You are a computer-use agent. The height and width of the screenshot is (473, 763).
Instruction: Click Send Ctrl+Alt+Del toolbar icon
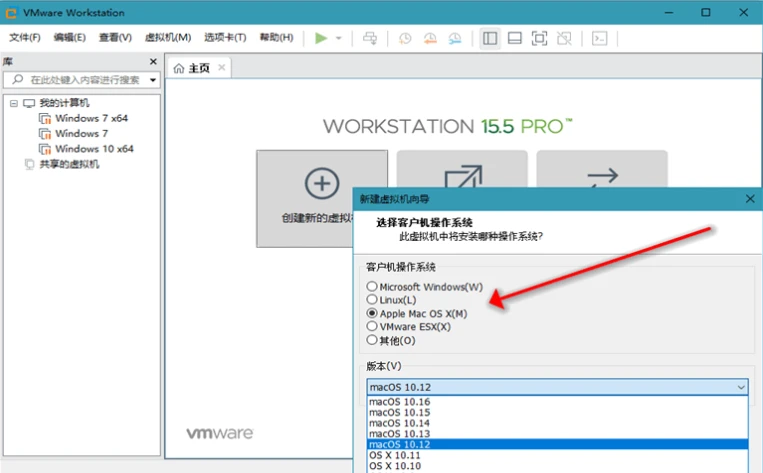[370, 38]
